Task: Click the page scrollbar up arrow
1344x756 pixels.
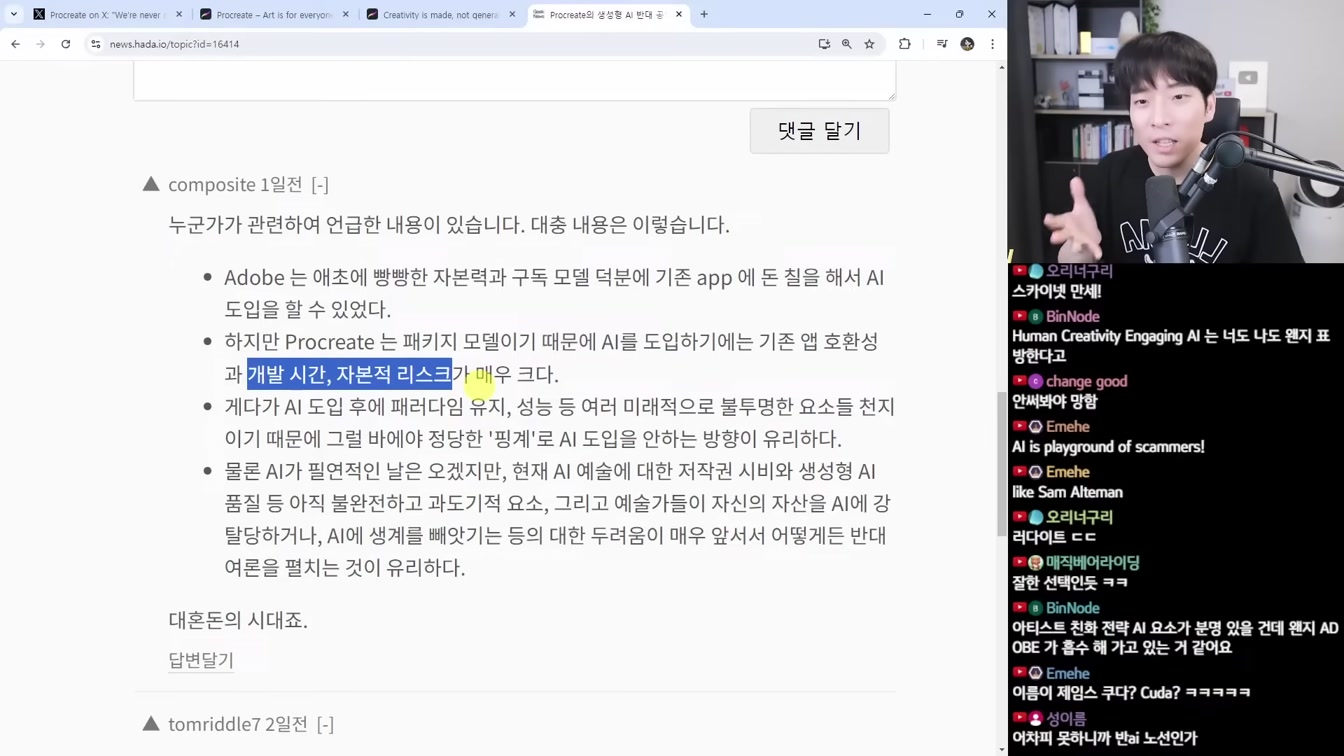Action: (1002, 67)
